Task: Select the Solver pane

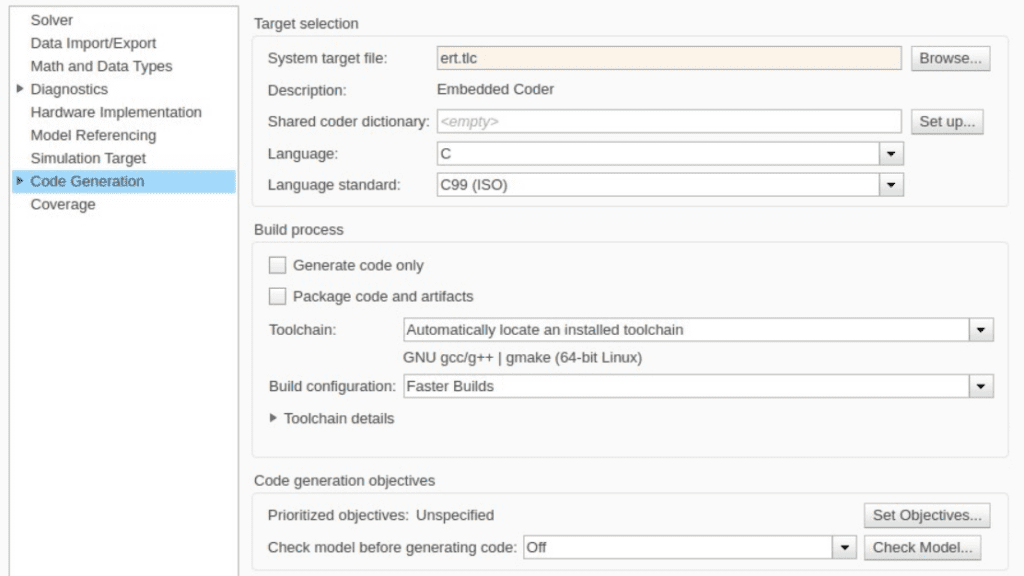Action: click(52, 20)
